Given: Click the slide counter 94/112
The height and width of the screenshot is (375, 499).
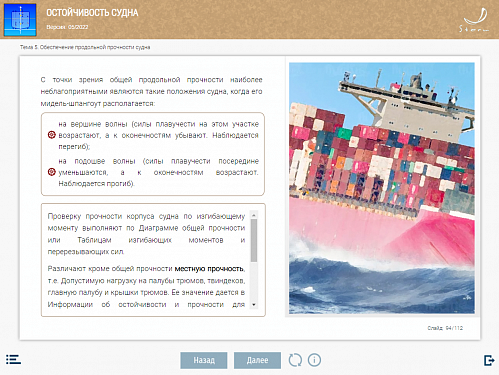Looking at the screenshot, I should tap(445, 328).
